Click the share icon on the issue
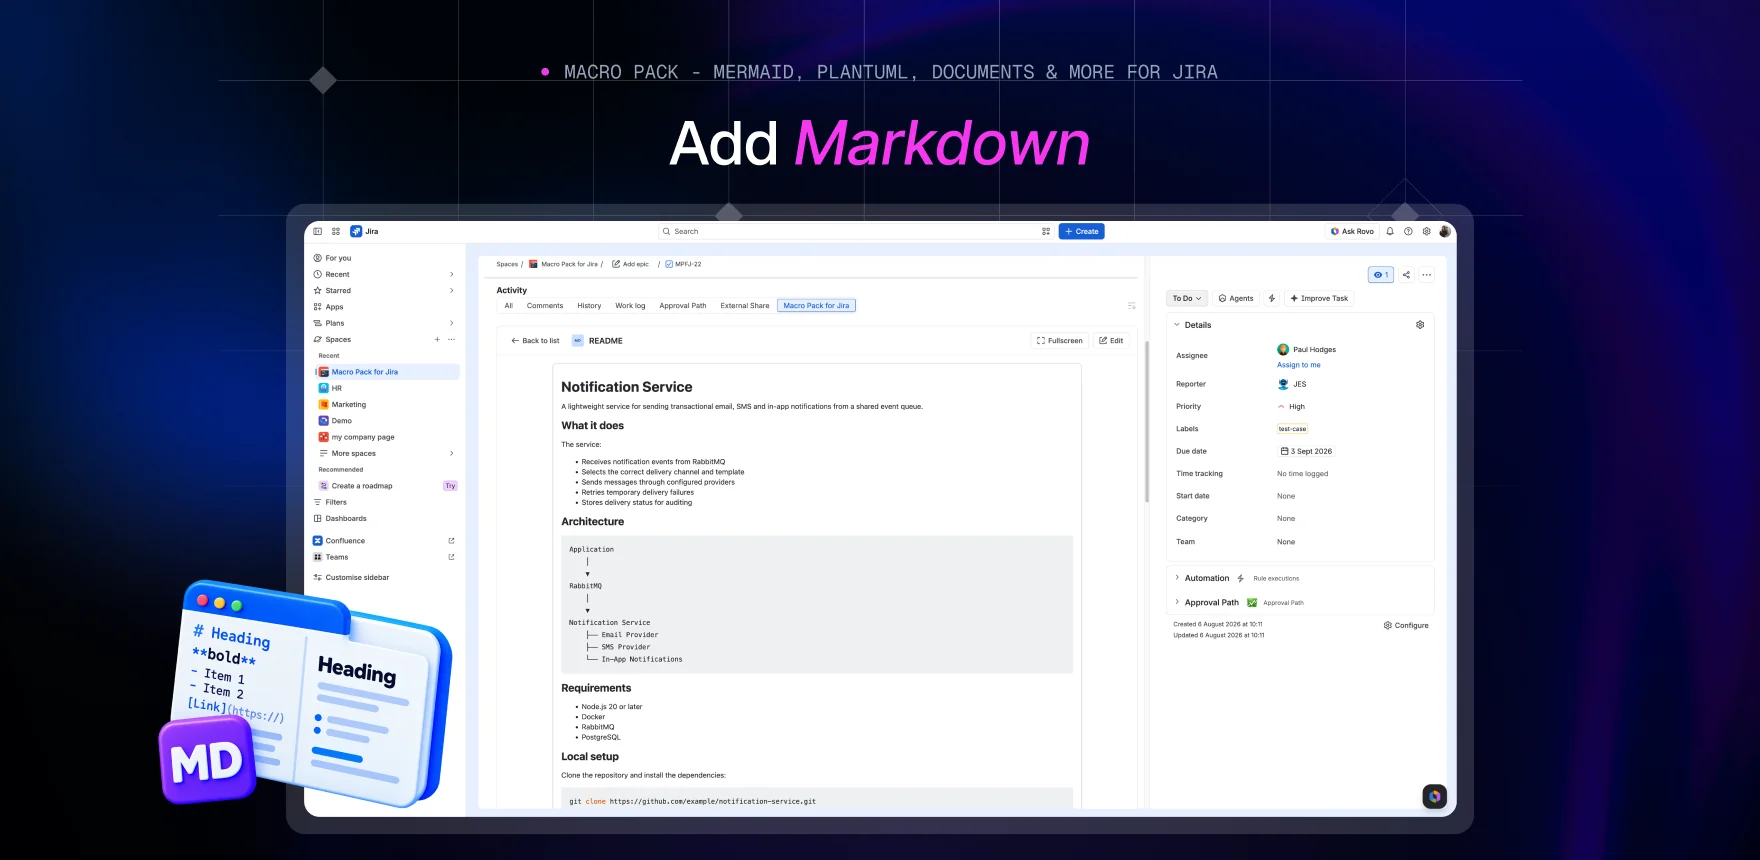The image size is (1760, 860). point(1406,275)
